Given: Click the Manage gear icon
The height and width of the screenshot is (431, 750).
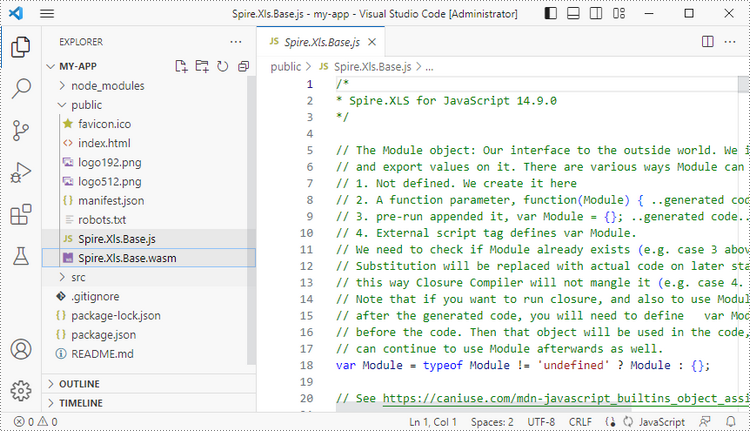Looking at the screenshot, I should pos(21,390).
